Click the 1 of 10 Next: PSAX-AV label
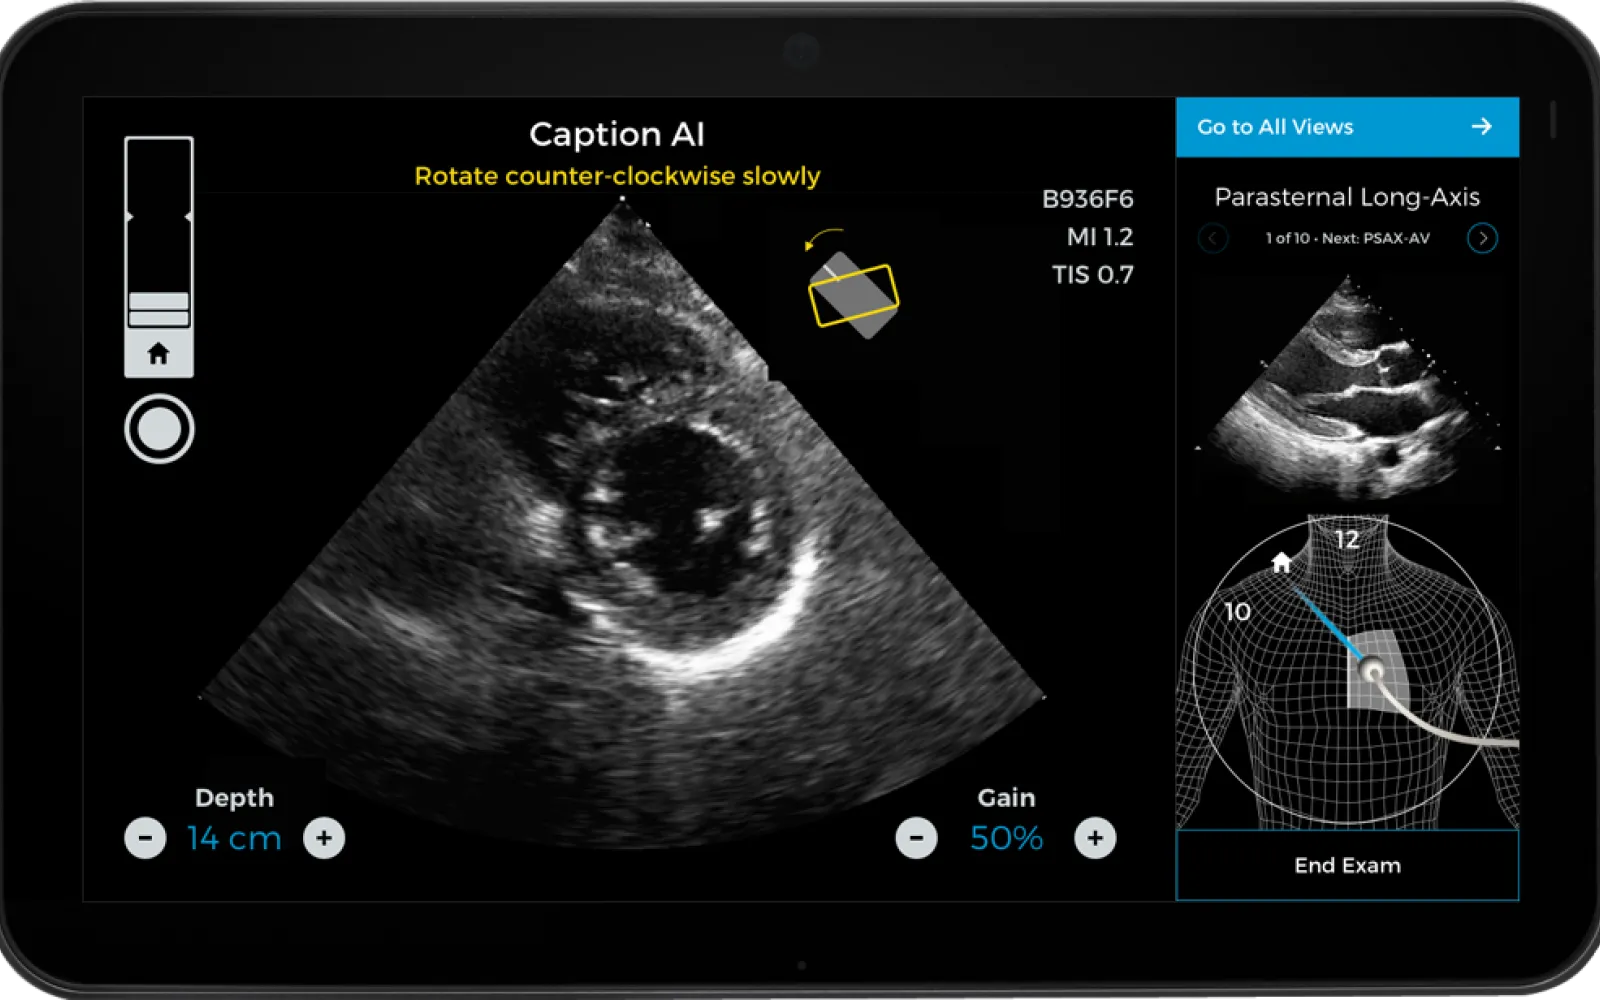The width and height of the screenshot is (1600, 1000). click(1347, 238)
